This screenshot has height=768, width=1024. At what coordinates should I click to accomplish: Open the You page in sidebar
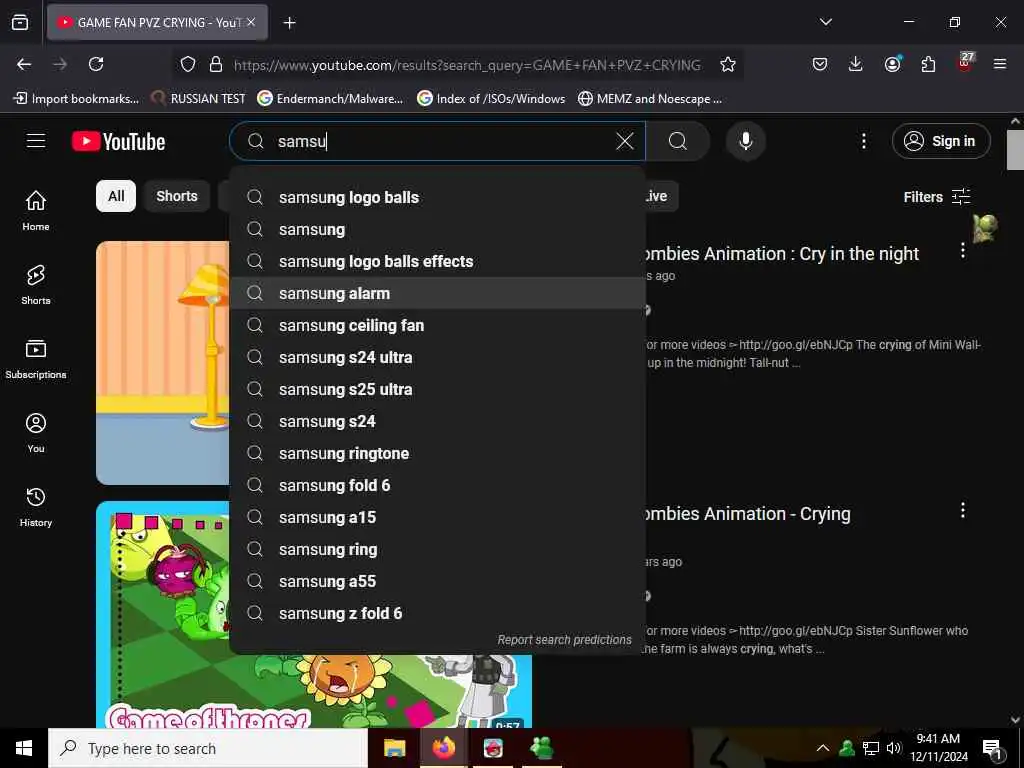pyautogui.click(x=36, y=432)
